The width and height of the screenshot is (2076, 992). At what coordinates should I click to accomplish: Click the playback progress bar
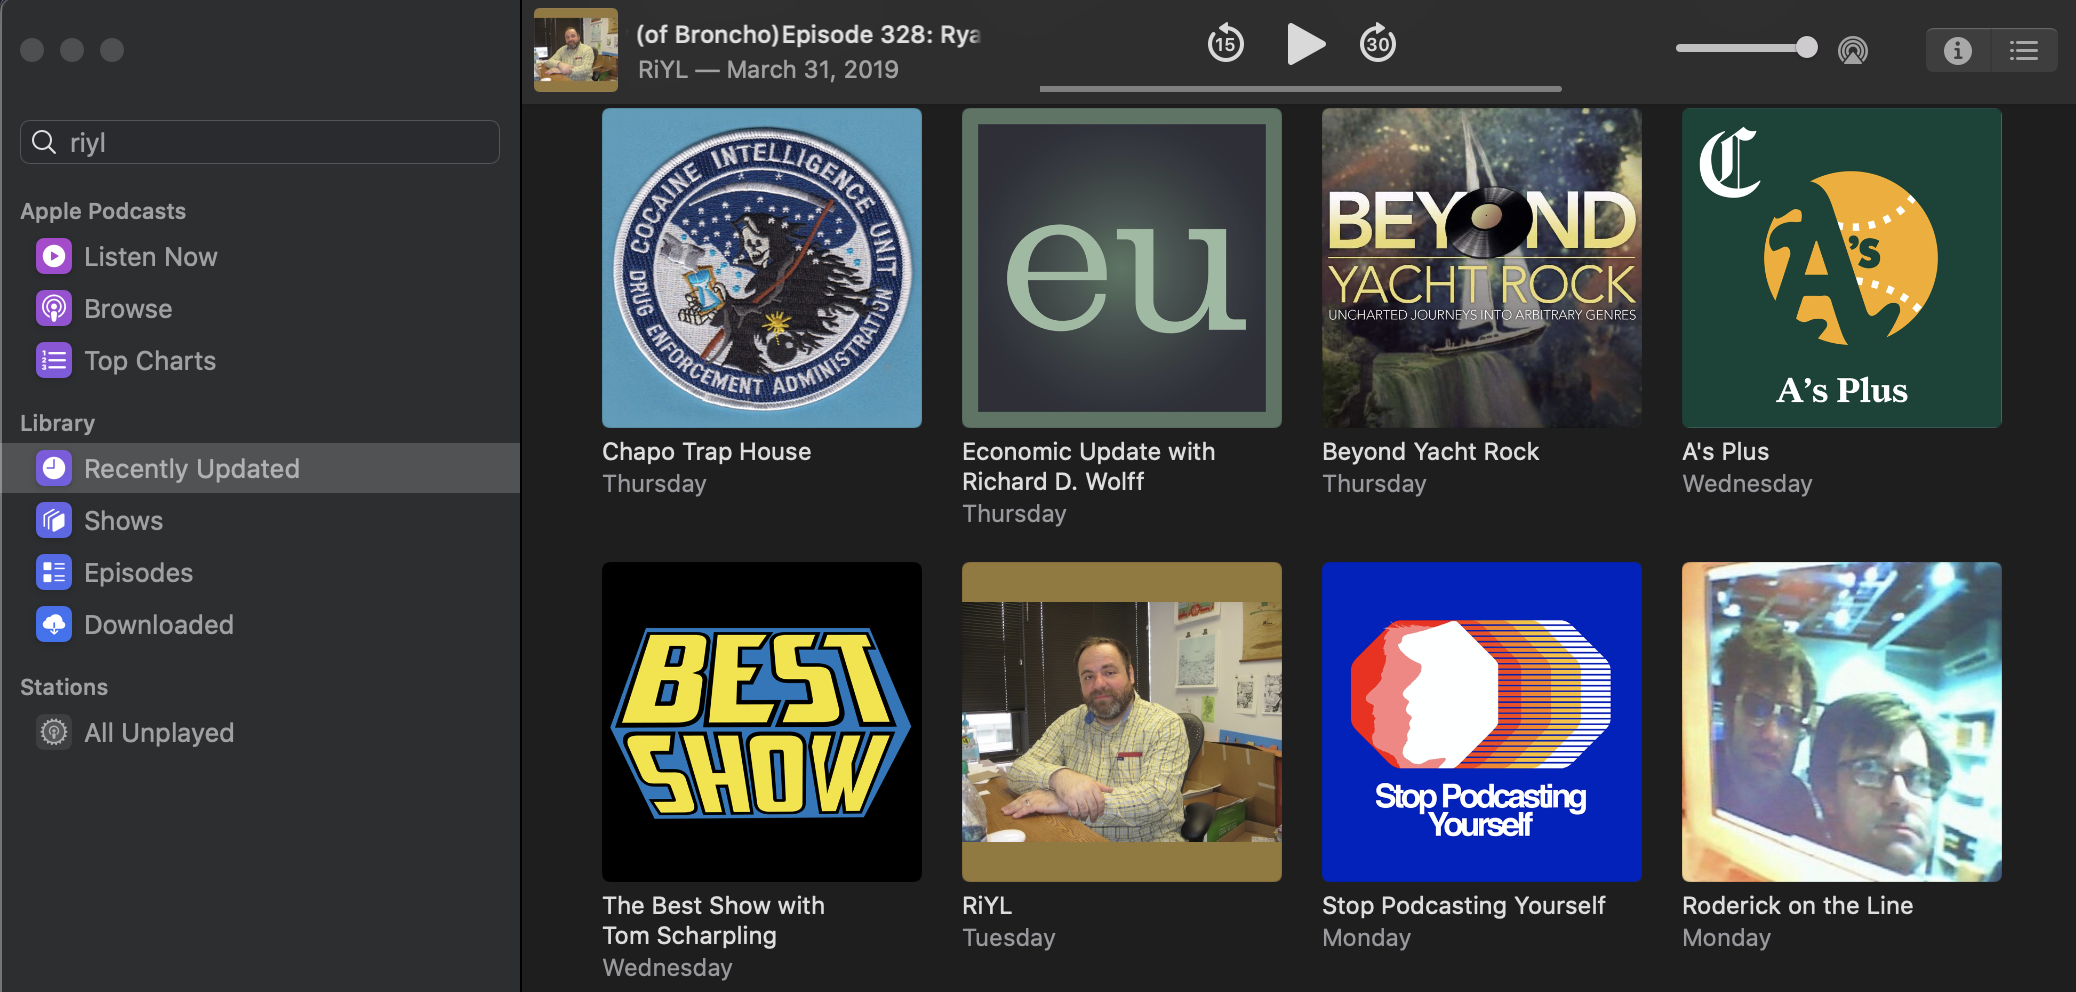click(1300, 89)
